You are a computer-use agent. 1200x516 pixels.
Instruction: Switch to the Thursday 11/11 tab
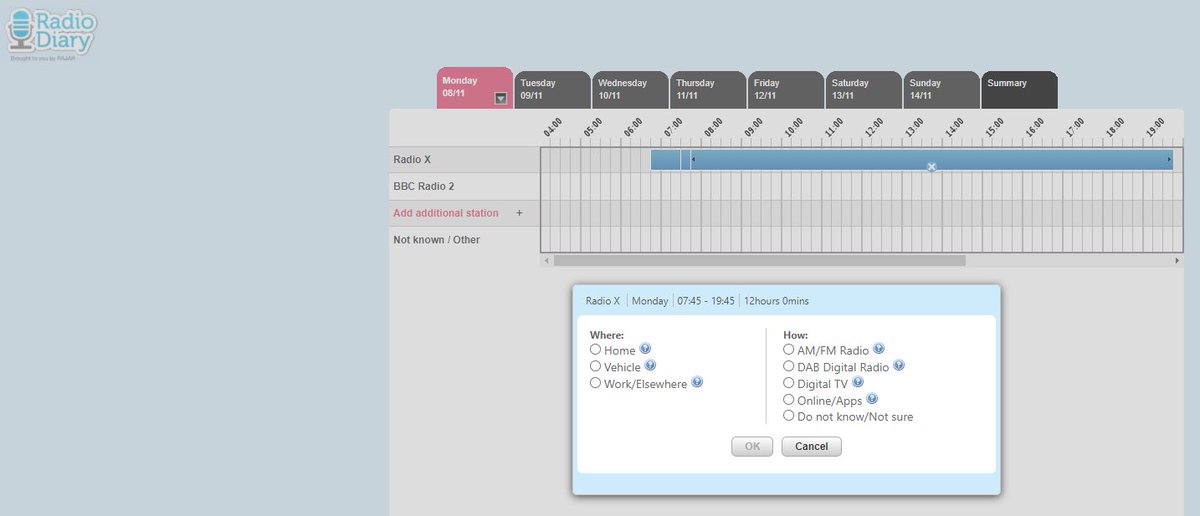click(x=708, y=89)
